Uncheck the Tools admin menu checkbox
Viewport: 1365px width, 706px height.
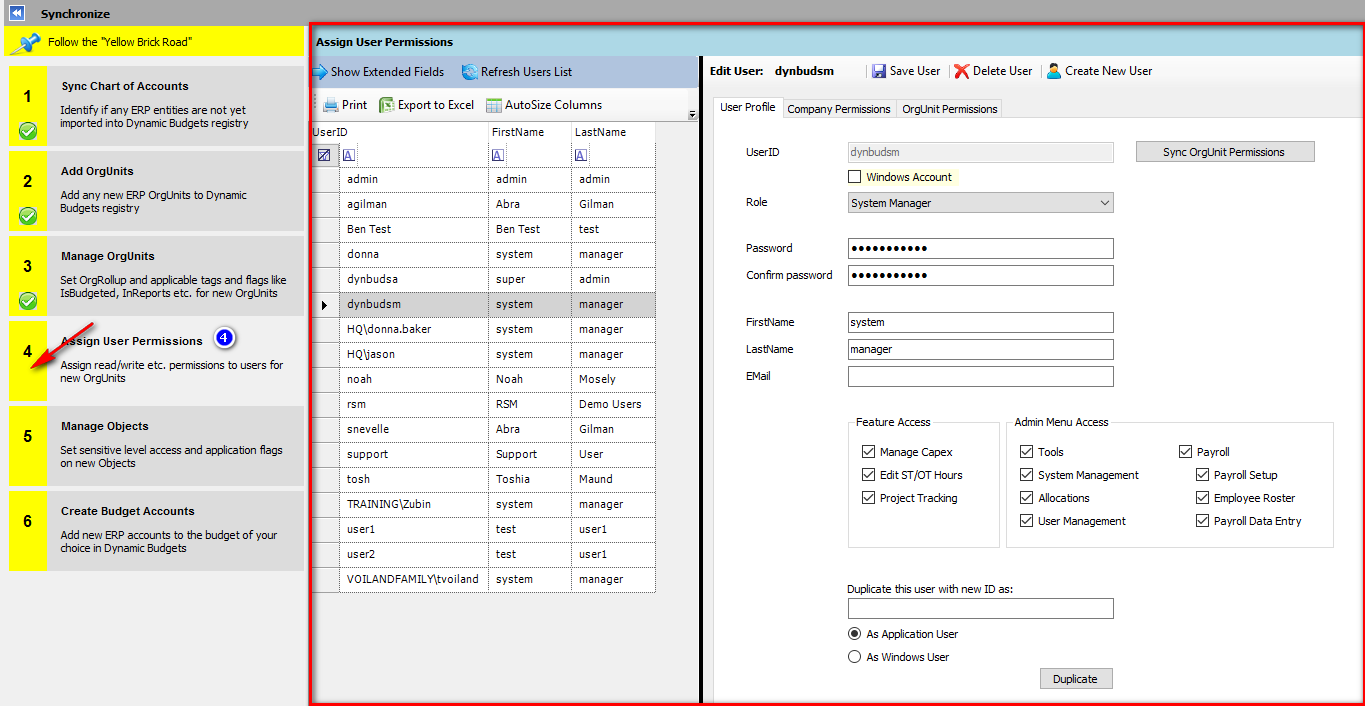1026,452
